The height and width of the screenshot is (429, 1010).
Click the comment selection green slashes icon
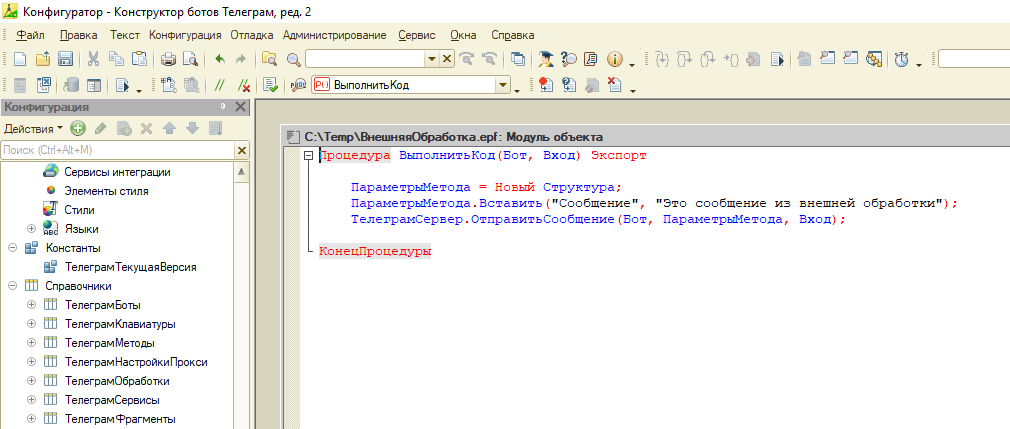[x=220, y=85]
